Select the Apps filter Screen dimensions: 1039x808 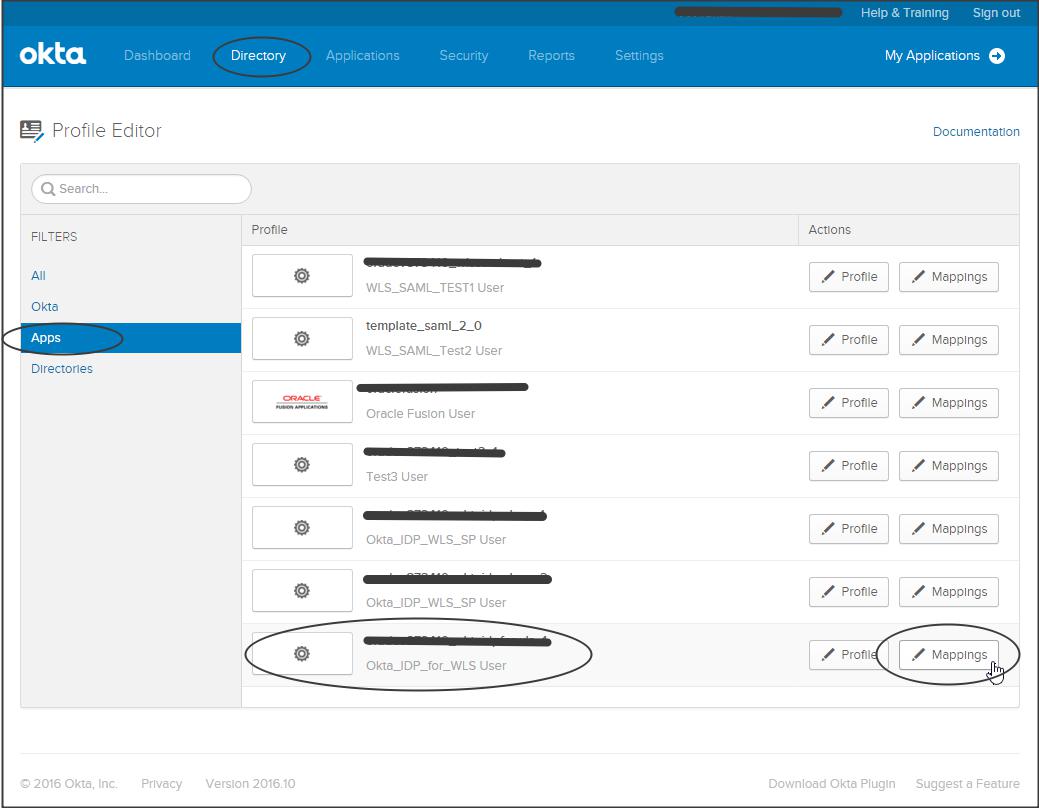131,338
